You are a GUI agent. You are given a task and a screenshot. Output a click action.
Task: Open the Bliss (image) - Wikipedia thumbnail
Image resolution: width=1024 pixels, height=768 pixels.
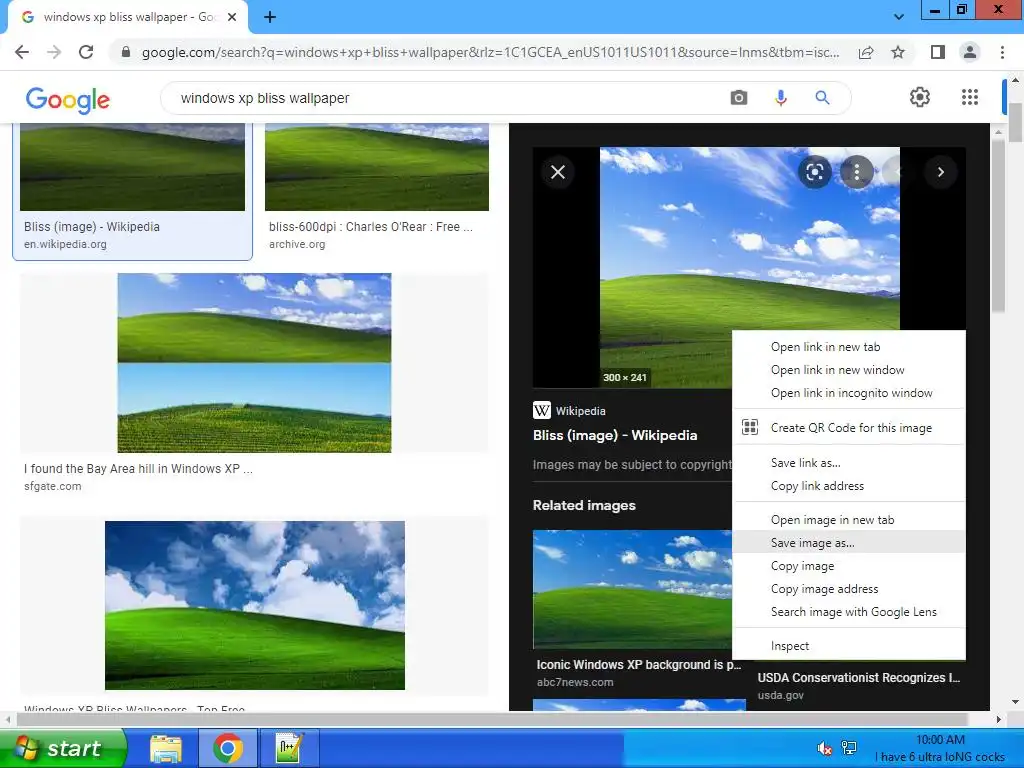pyautogui.click(x=133, y=167)
